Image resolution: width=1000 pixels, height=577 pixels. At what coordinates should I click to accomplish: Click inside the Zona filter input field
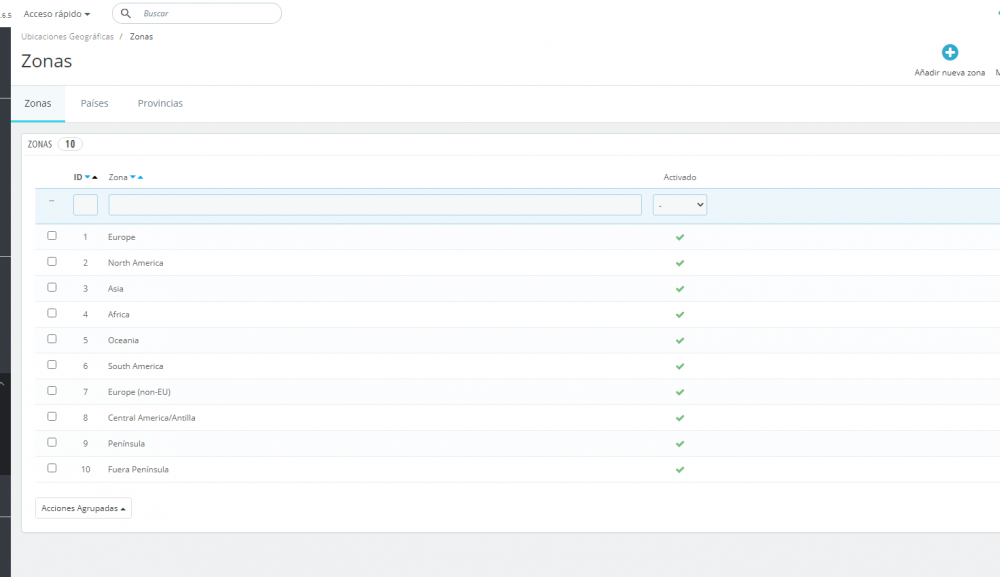[375, 204]
